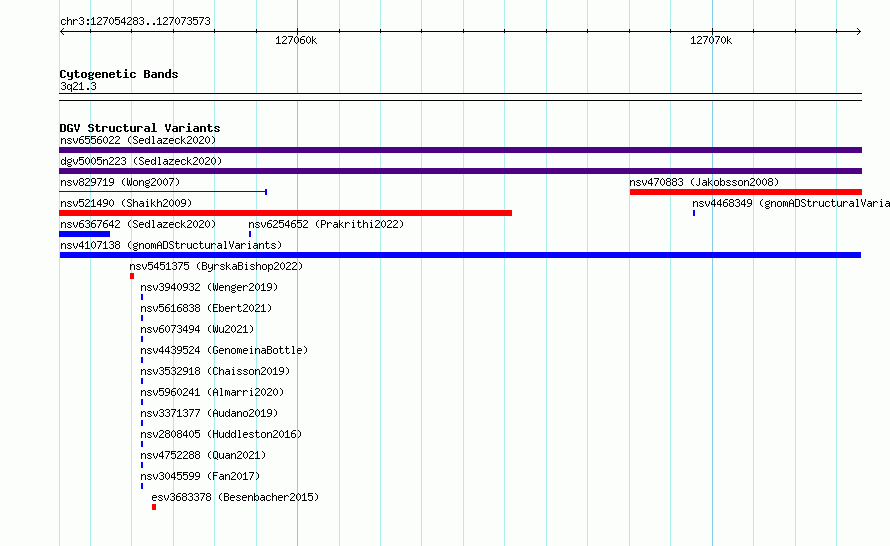890x546 pixels.
Task: Click the chr3:127054283..127073573 coordinate label
Action: click(135, 21)
